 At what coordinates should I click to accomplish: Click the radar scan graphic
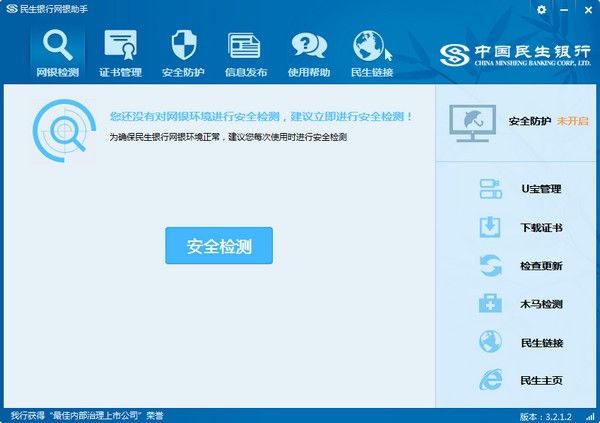(62, 130)
